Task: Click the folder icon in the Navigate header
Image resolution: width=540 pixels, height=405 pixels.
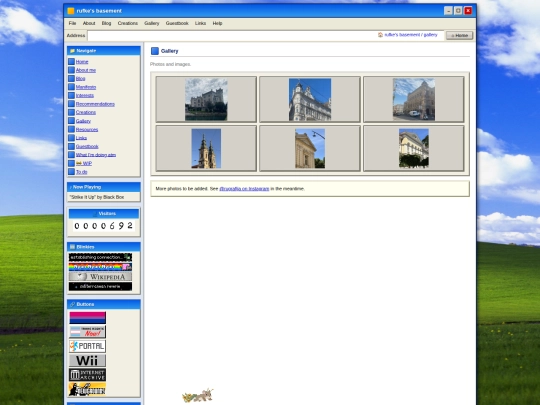Action: (x=72, y=51)
